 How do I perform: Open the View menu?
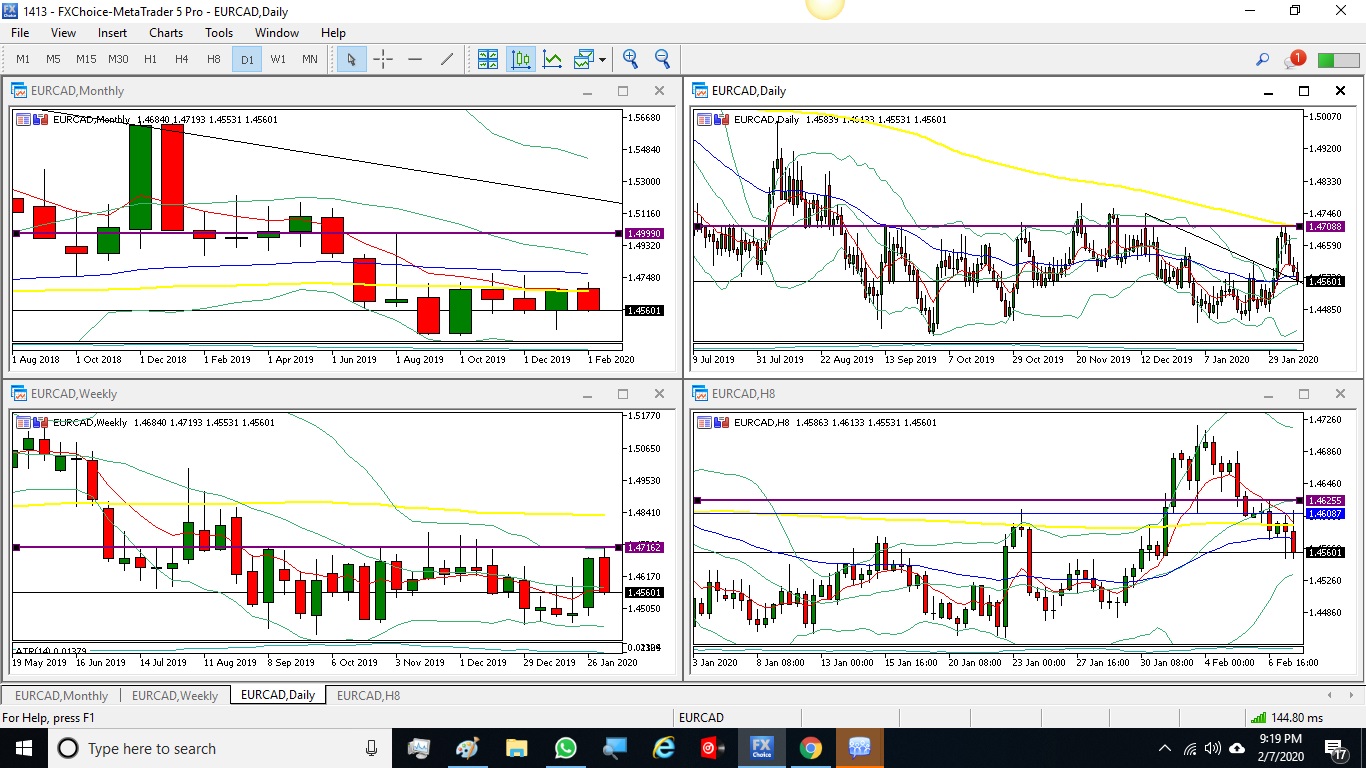tap(63, 32)
